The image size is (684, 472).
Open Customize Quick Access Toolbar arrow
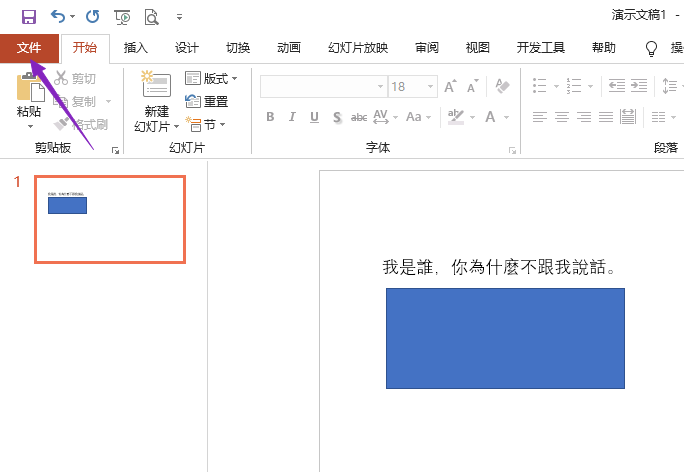click(179, 17)
